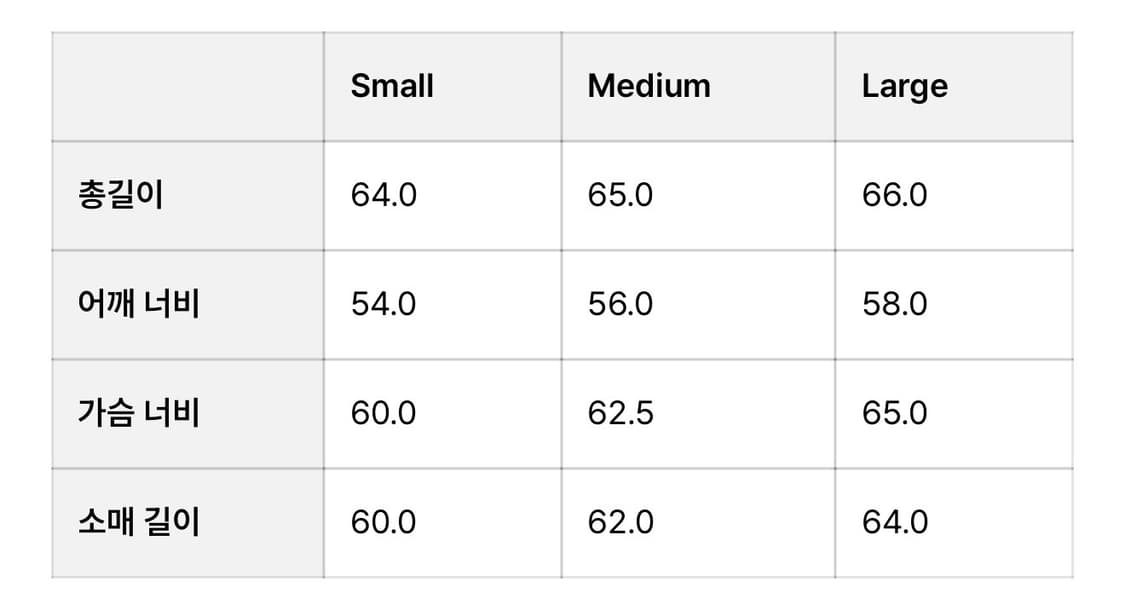
Task: Click the empty top-left header cell
Action: point(188,86)
